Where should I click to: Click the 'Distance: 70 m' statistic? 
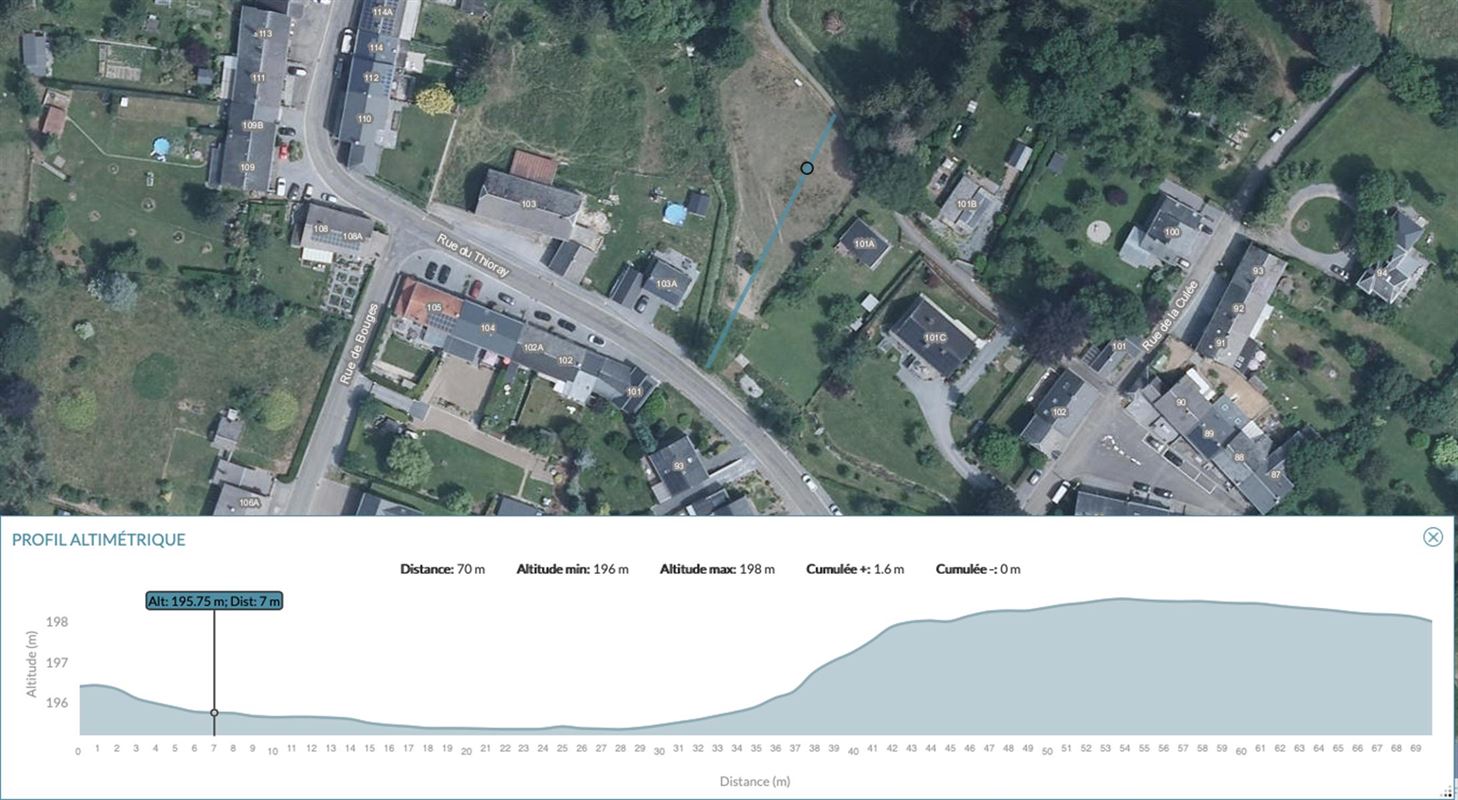(x=442, y=570)
